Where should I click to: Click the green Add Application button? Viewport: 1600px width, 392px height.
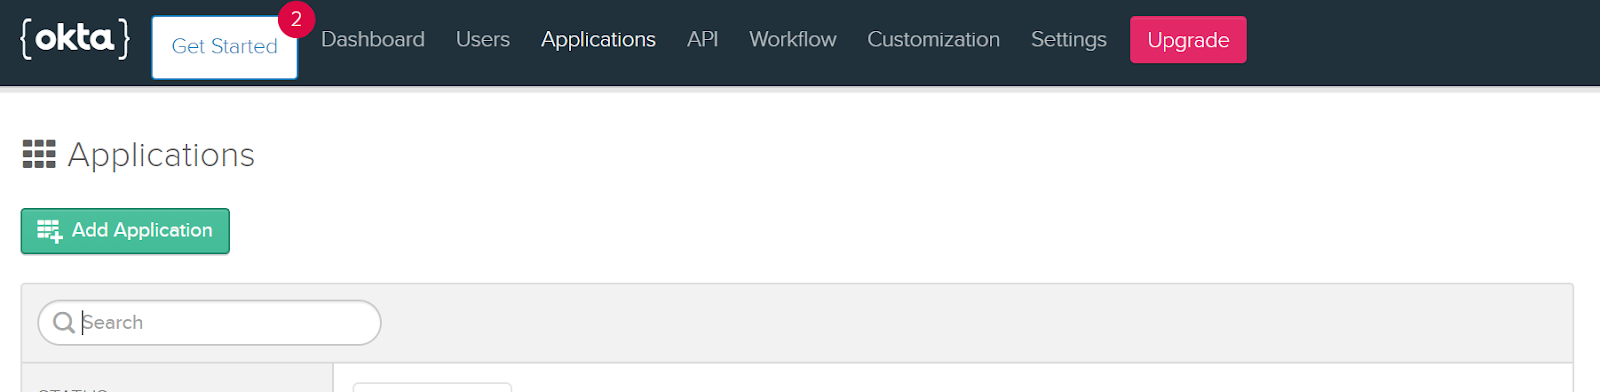click(125, 231)
